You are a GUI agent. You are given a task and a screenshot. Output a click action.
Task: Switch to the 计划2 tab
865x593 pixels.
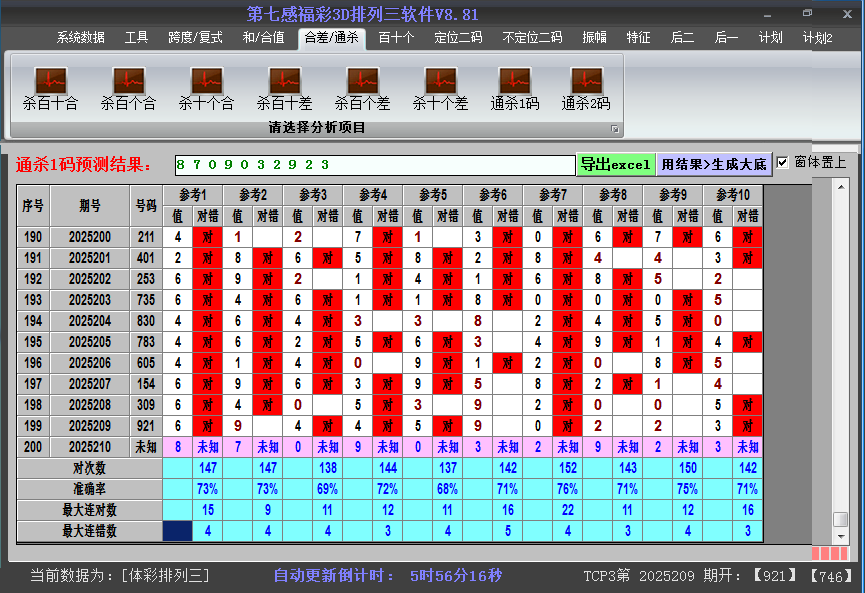point(818,38)
